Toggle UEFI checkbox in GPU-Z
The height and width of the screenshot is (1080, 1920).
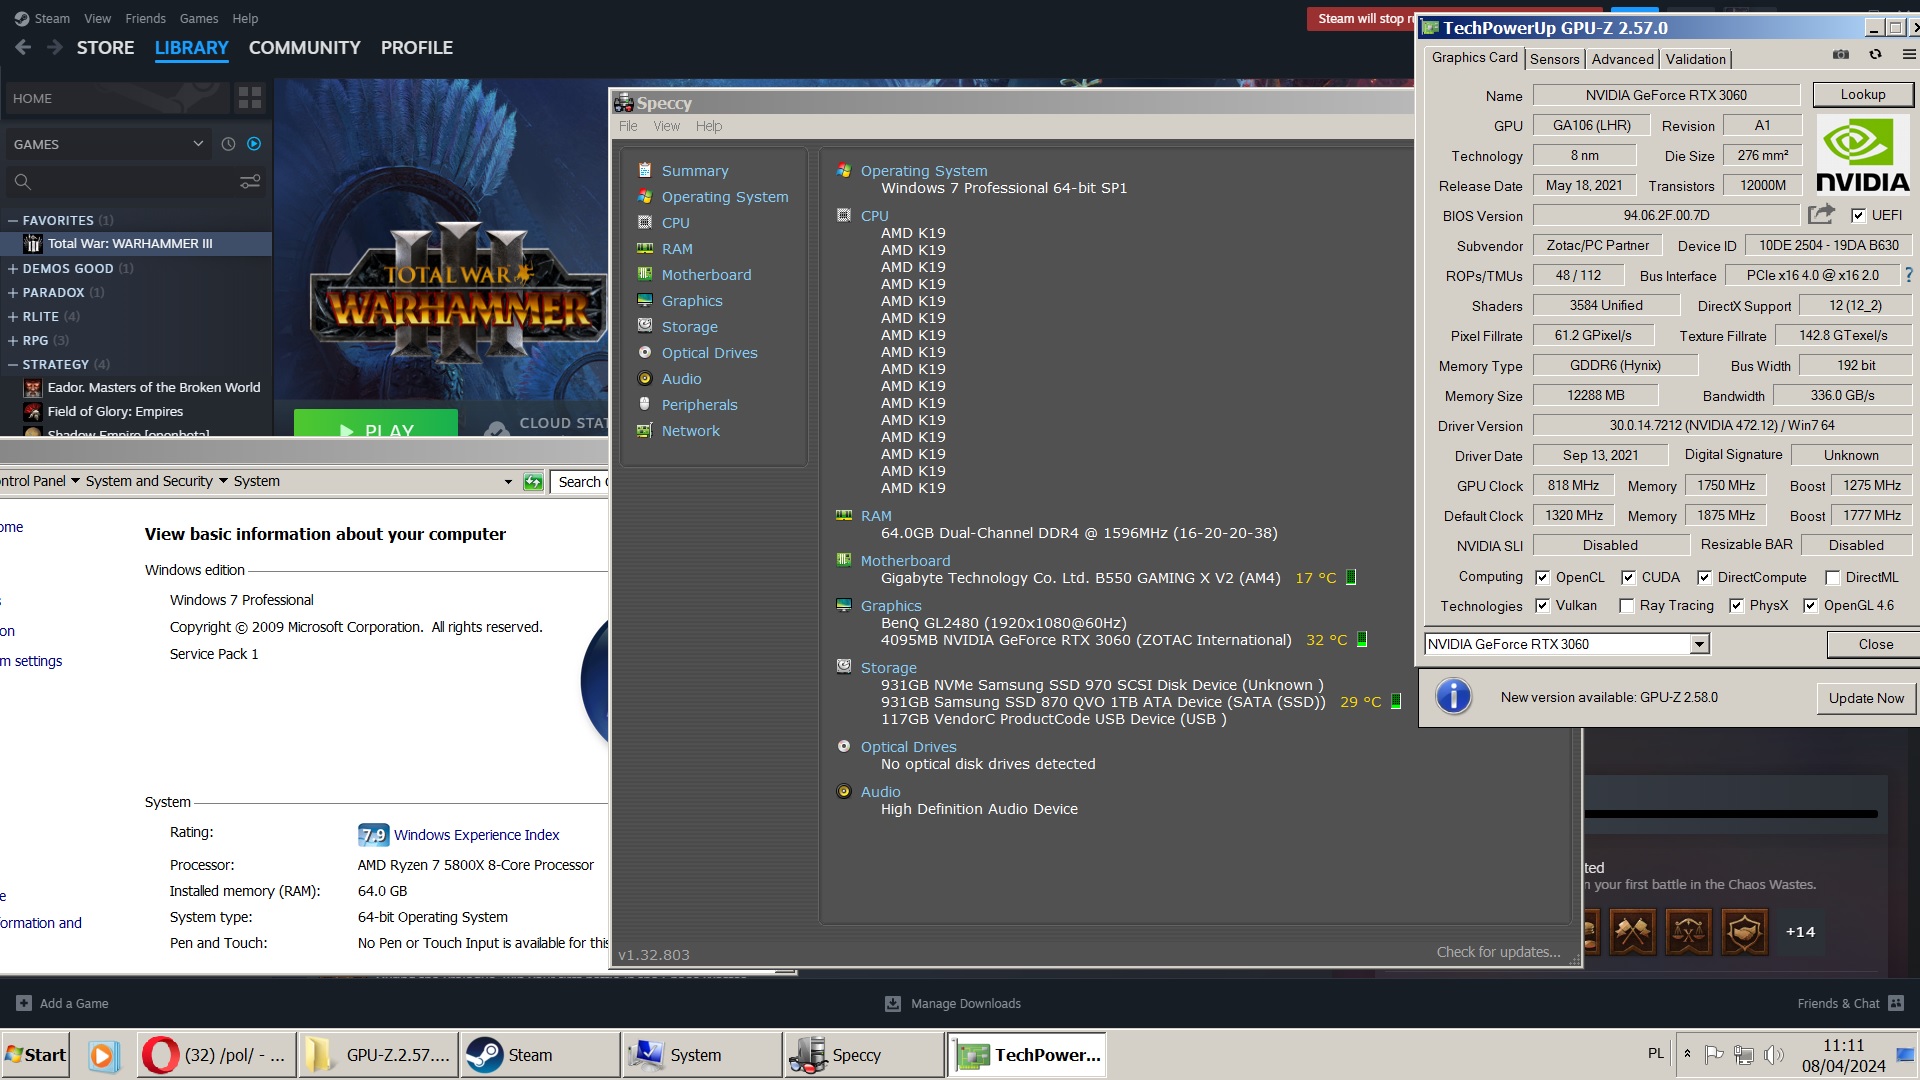pyautogui.click(x=1858, y=215)
